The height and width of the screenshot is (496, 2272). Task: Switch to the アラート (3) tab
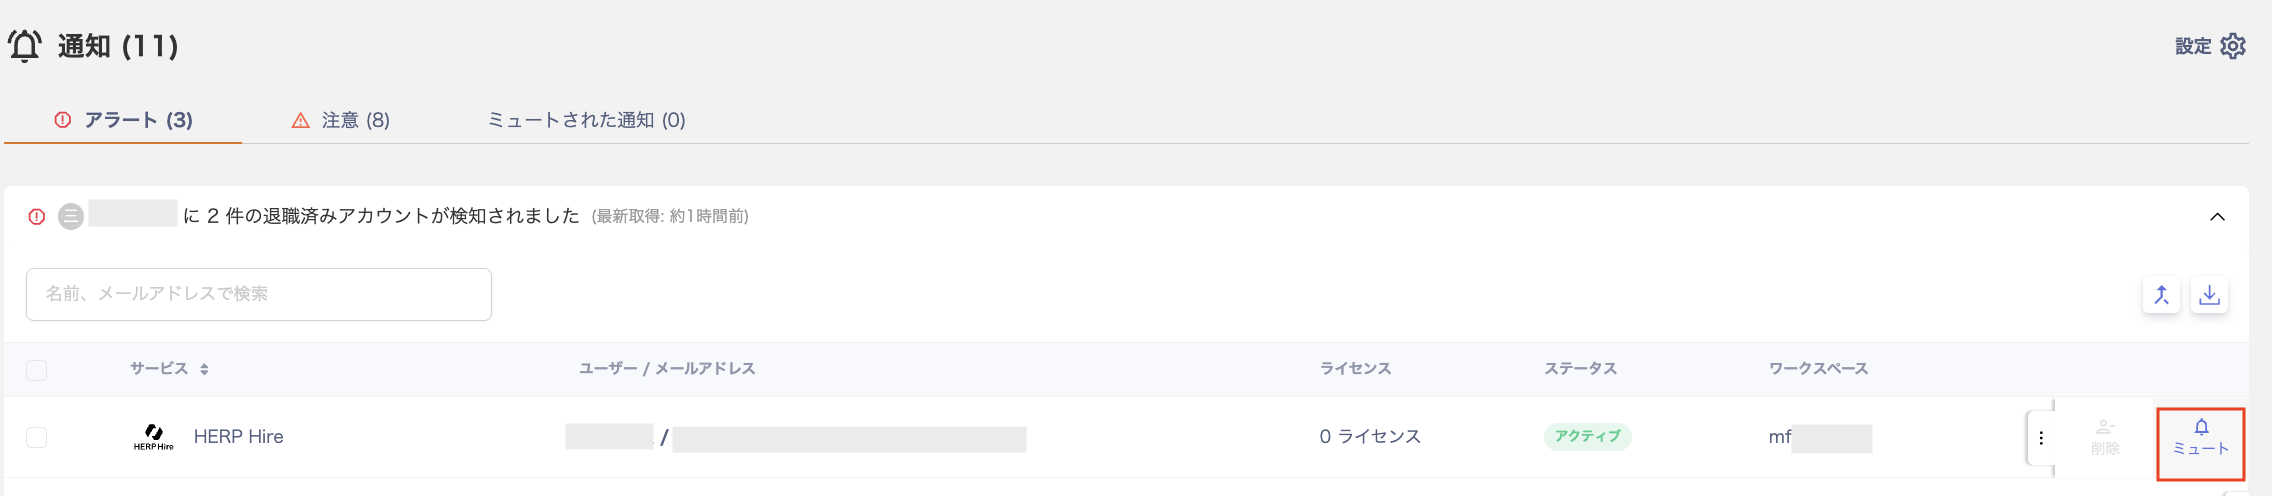click(123, 120)
